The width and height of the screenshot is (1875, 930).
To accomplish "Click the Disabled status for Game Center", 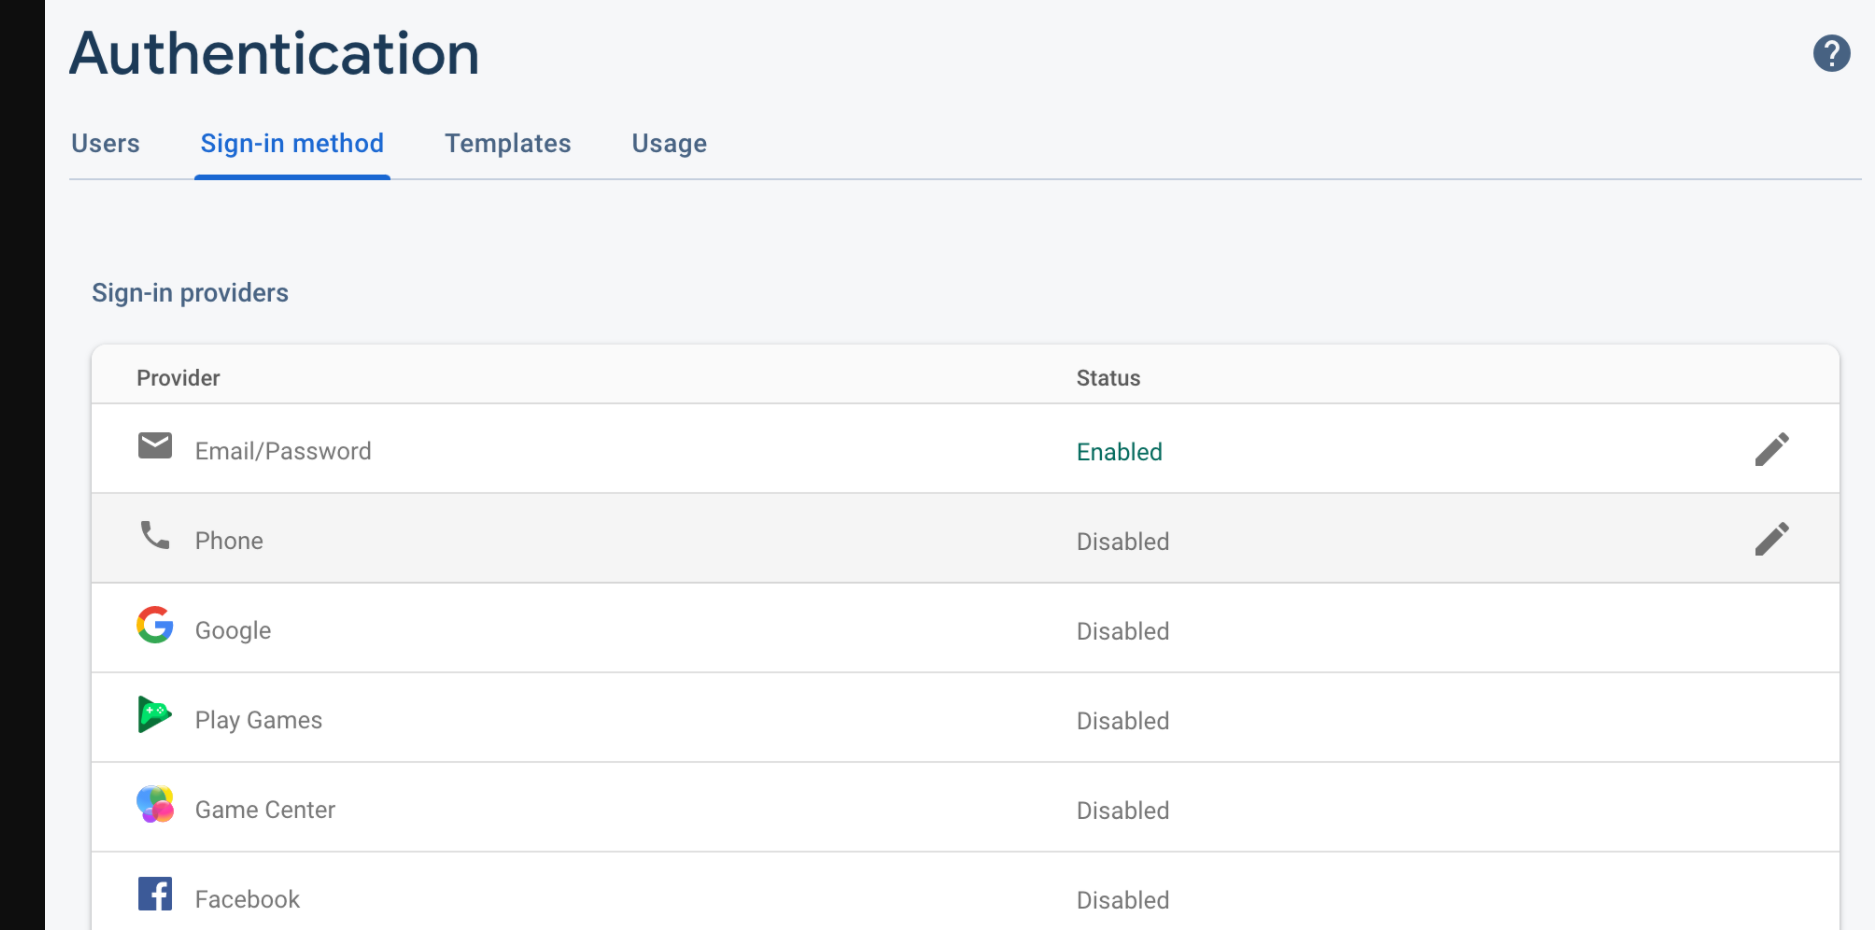I will tap(1123, 811).
